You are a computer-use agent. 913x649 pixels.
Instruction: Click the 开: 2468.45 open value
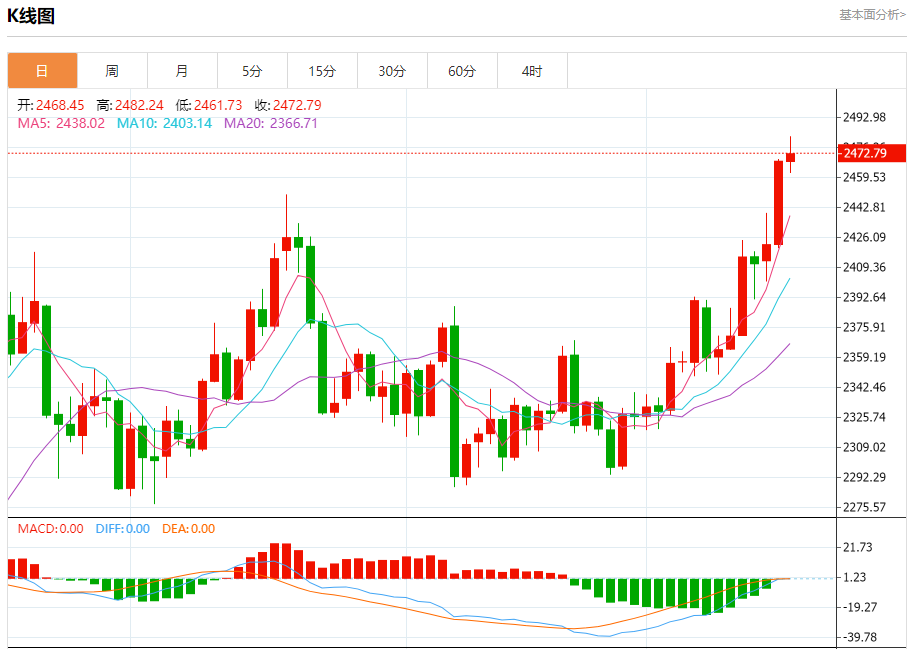[x=51, y=105]
